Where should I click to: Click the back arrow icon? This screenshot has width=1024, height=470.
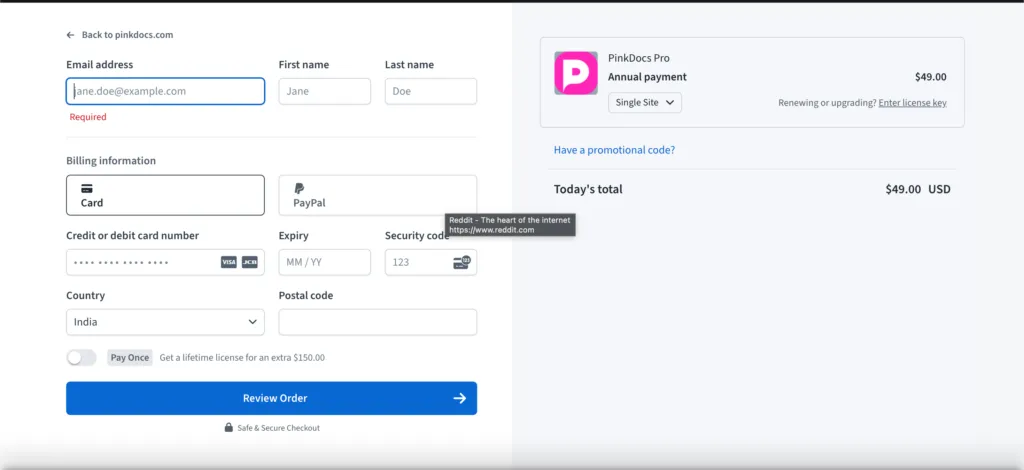(71, 35)
